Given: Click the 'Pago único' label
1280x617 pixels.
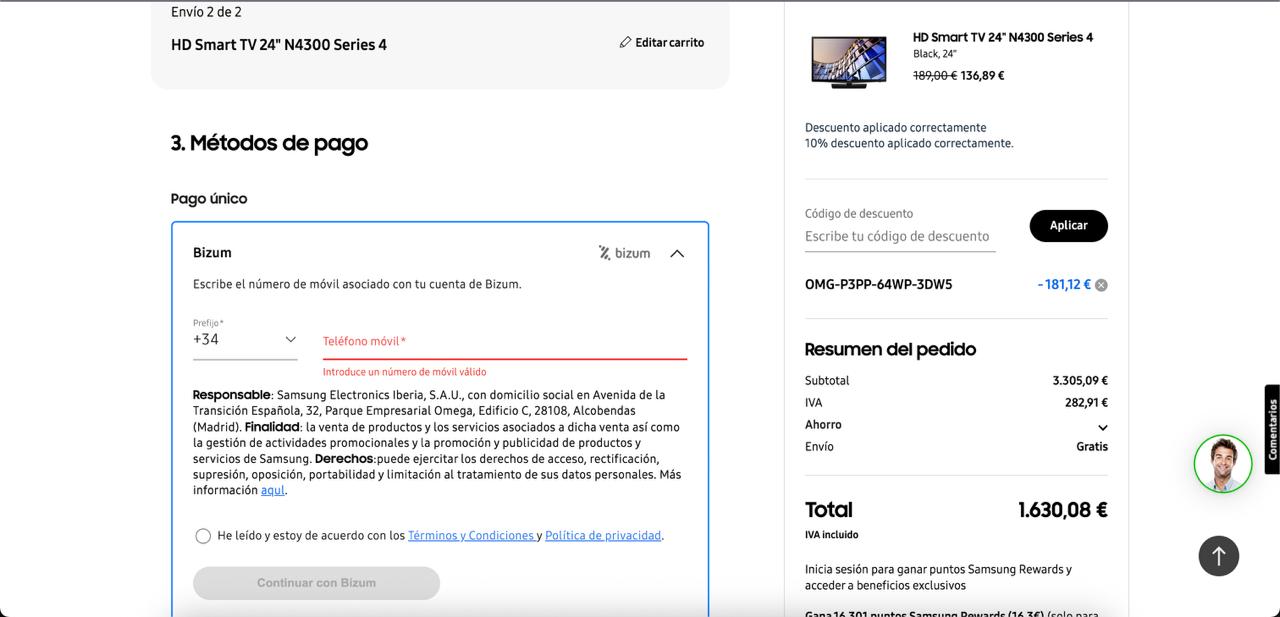Looking at the screenshot, I should (209, 199).
